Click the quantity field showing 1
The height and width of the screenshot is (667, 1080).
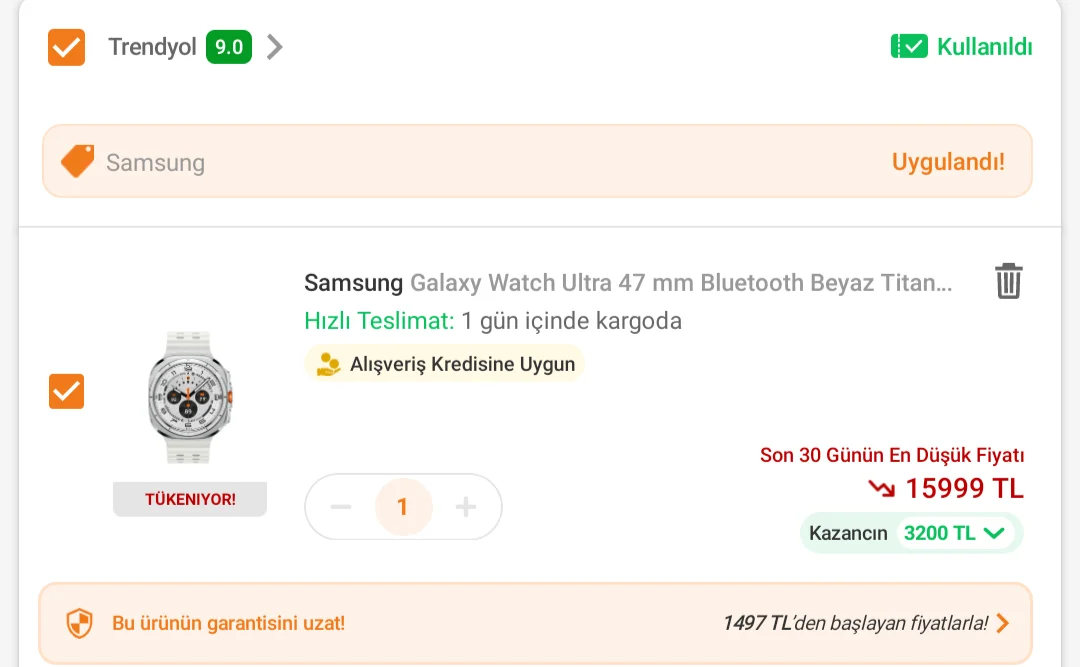tap(403, 507)
